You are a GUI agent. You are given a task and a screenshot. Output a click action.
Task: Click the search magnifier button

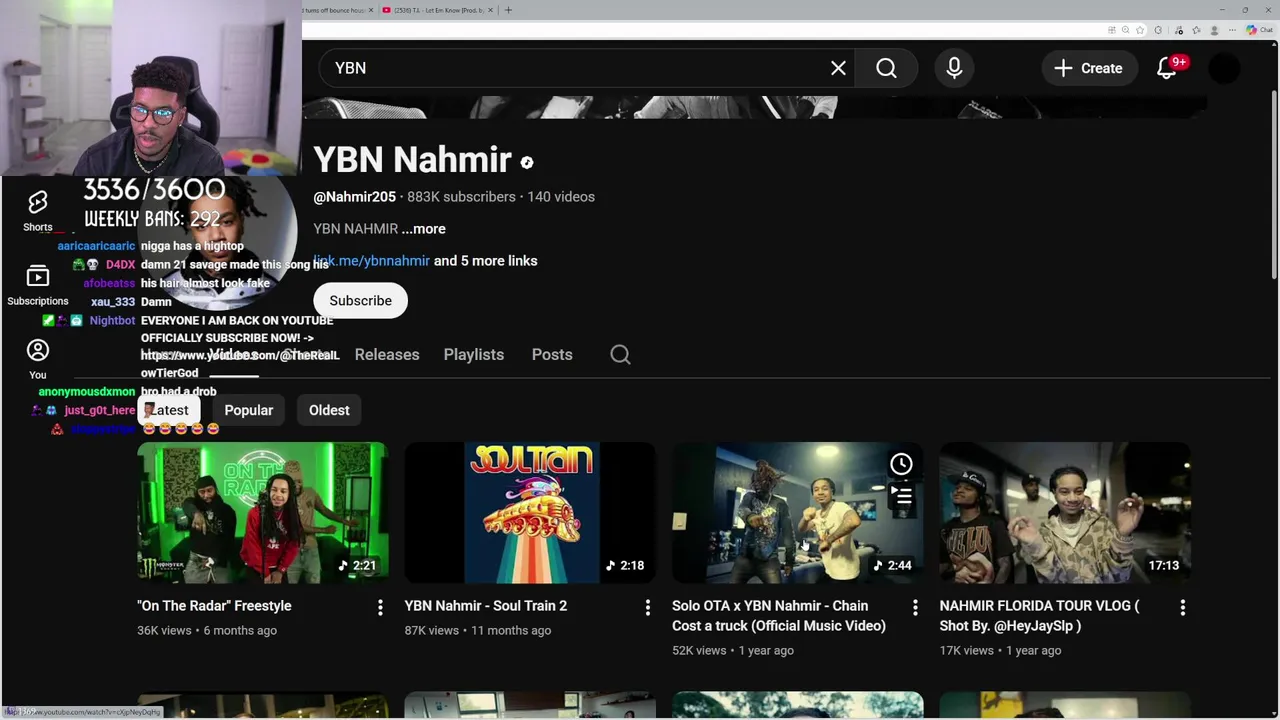(886, 68)
